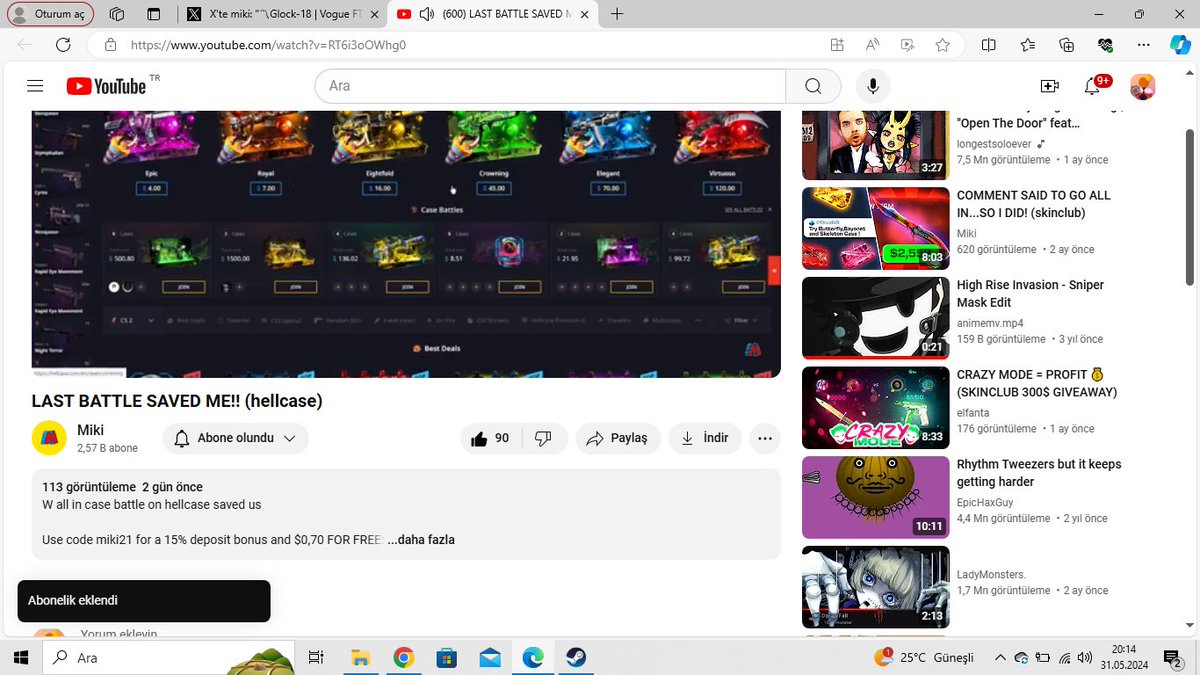Open Google Chrome from the taskbar

click(x=403, y=658)
